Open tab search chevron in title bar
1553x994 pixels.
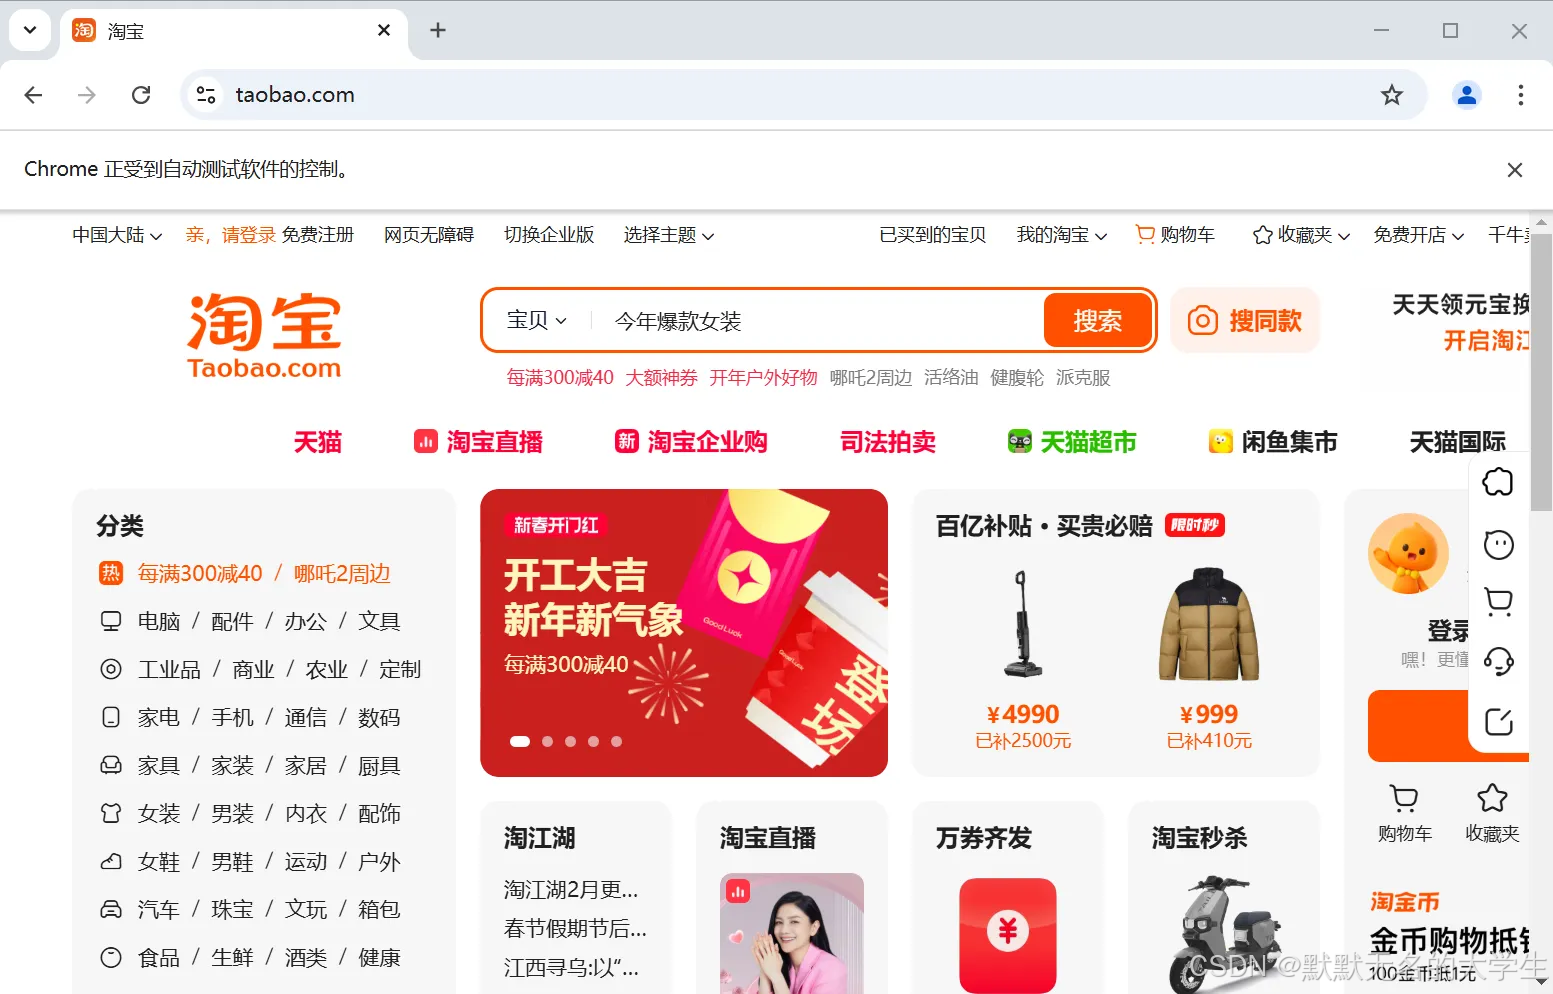point(30,30)
